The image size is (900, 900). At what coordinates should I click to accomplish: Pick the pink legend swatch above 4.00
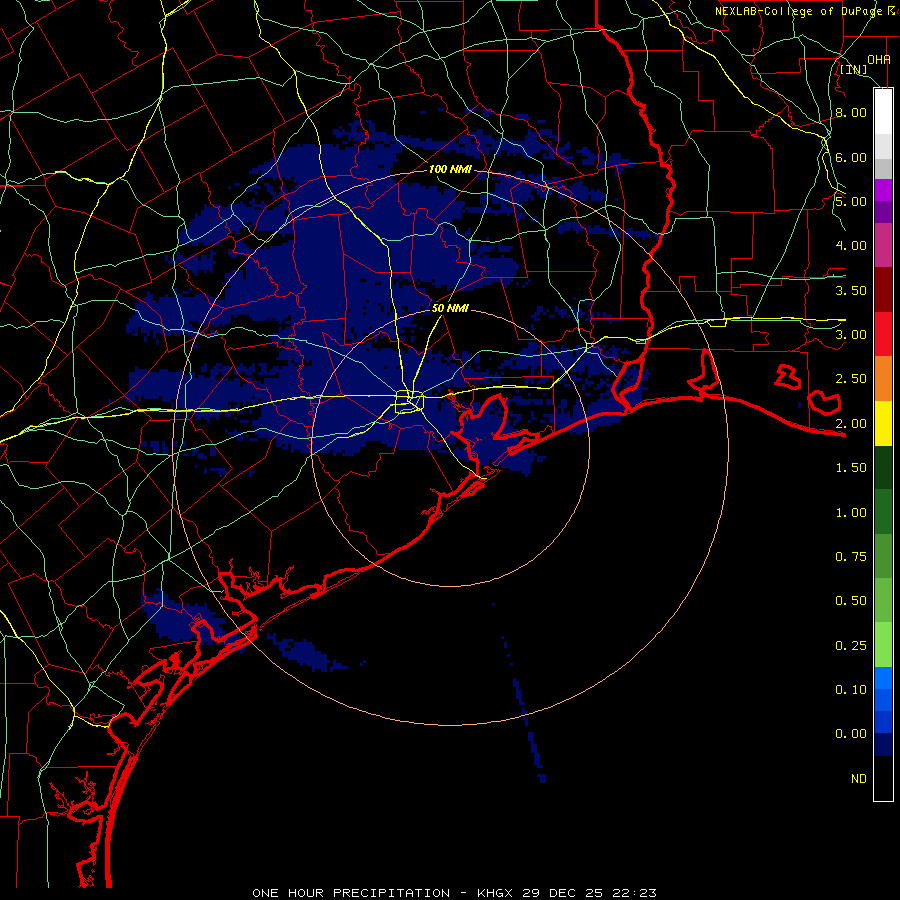(x=883, y=245)
